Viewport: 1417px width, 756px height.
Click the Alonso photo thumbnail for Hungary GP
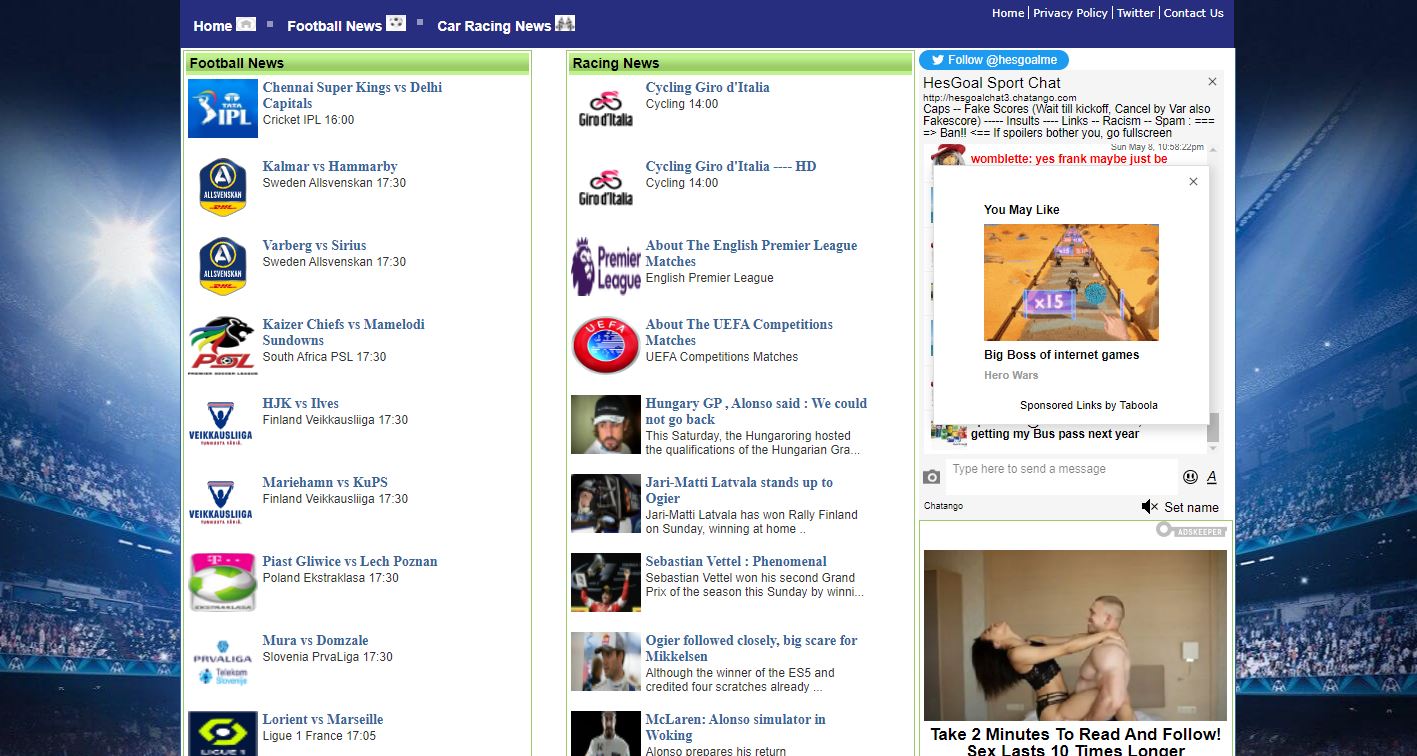(x=606, y=424)
